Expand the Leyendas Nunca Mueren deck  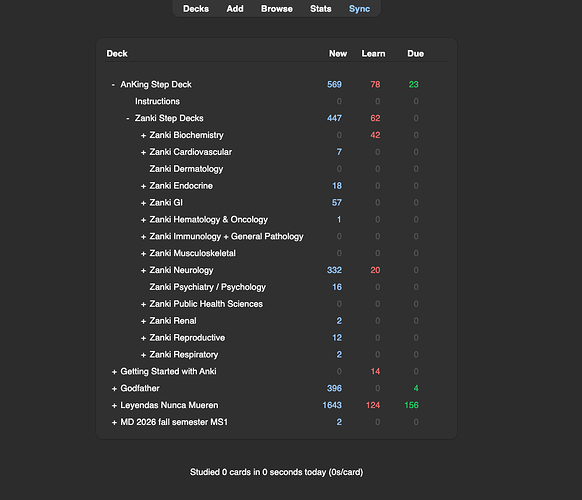point(114,406)
